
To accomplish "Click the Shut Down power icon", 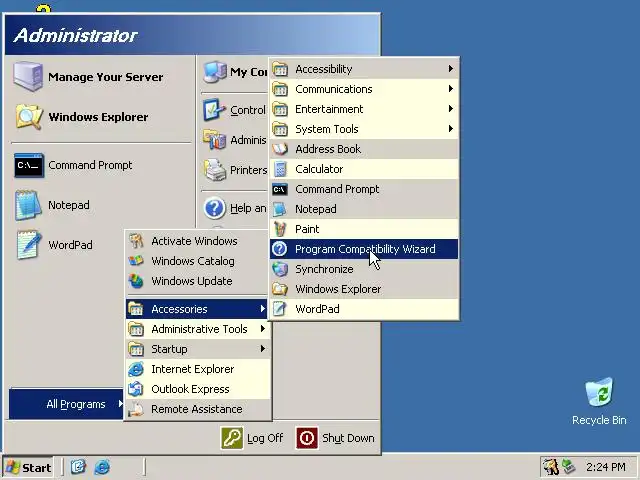I will pos(307,438).
